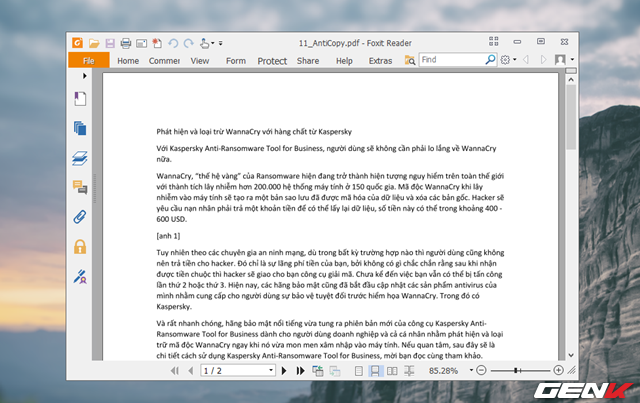Open the Attachments paperclip panel

click(x=80, y=217)
